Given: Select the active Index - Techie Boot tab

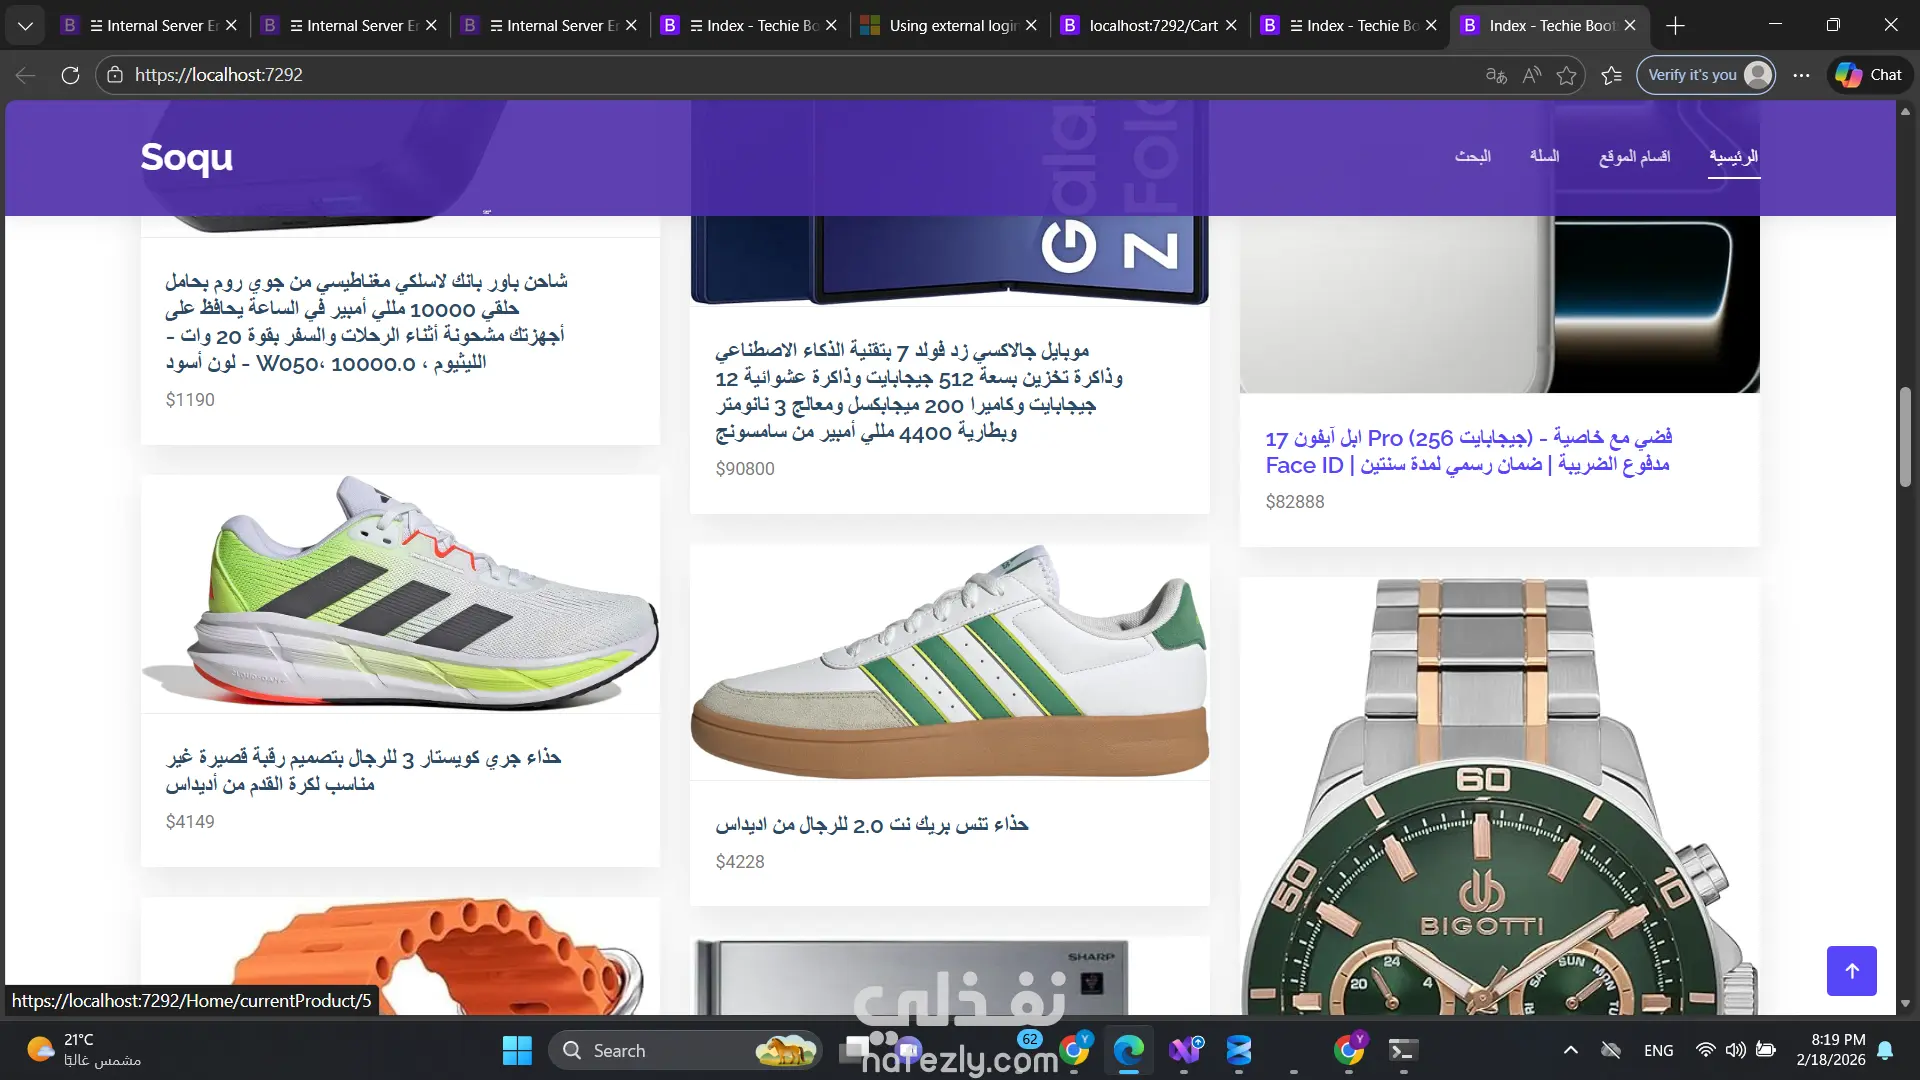Looking at the screenshot, I should (x=1551, y=26).
